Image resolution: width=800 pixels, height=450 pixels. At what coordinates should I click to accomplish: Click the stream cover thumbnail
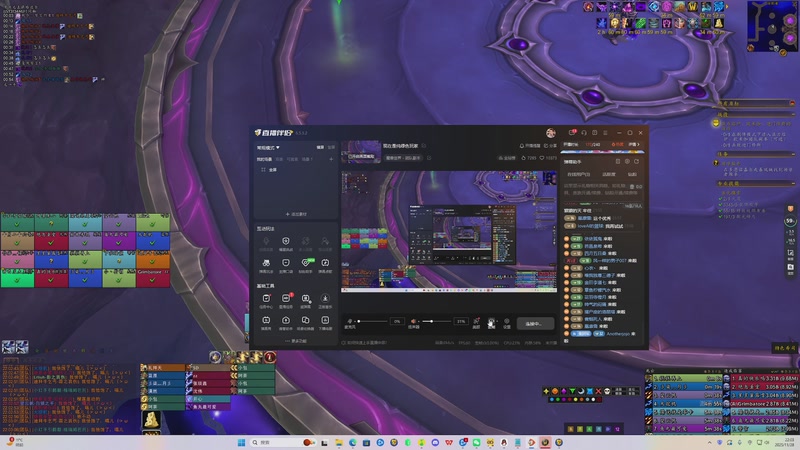[361, 152]
